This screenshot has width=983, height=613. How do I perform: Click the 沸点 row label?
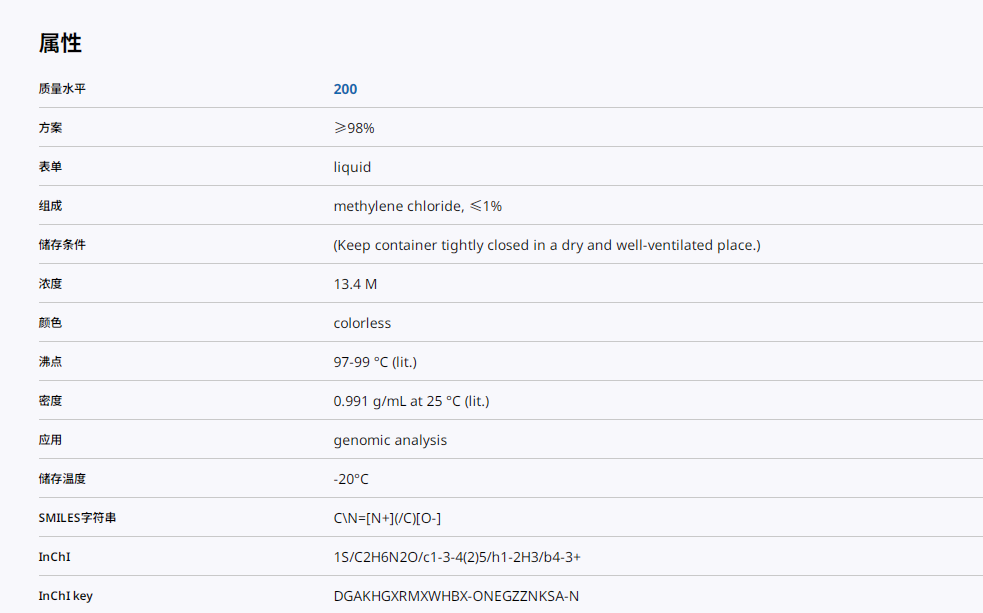click(50, 362)
